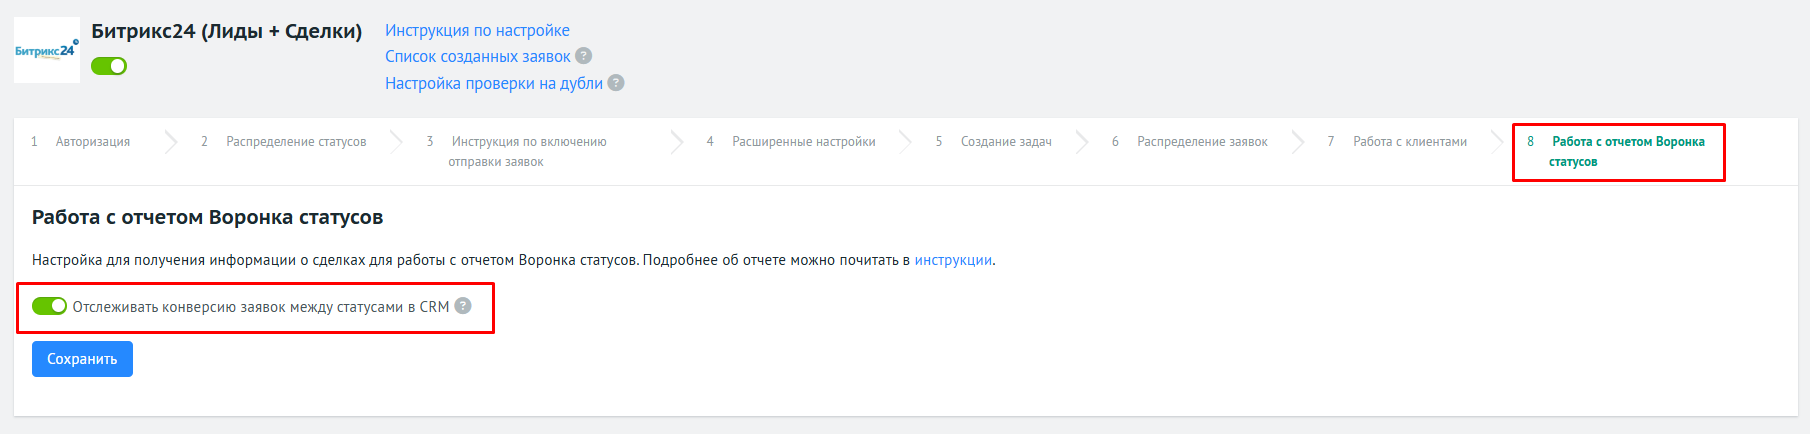Open step 3 'Инструкция по включению отправки заявок'
1810x434 pixels.
[x=528, y=151]
